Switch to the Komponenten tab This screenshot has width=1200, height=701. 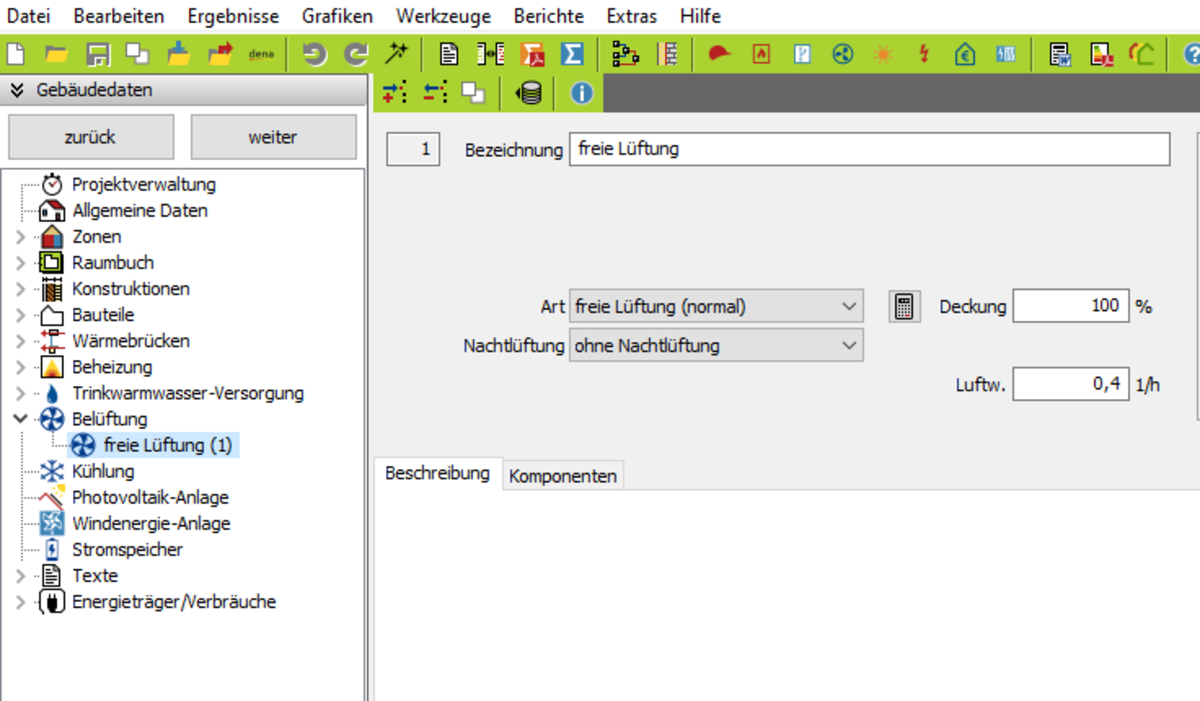click(563, 476)
